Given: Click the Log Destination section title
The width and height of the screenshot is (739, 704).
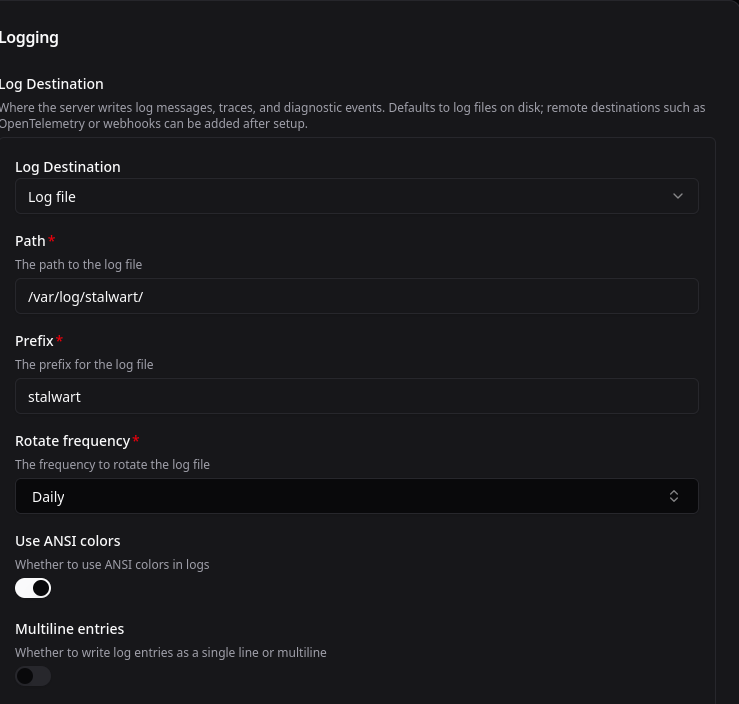Looking at the screenshot, I should [51, 84].
